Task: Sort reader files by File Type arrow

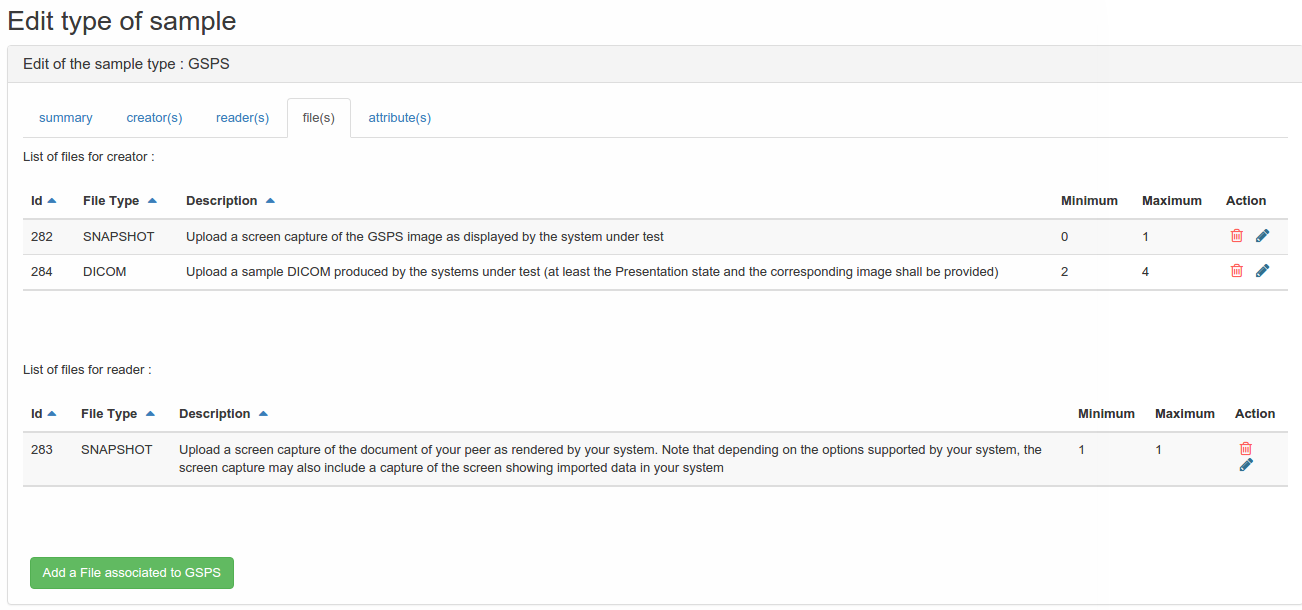Action: (x=150, y=414)
